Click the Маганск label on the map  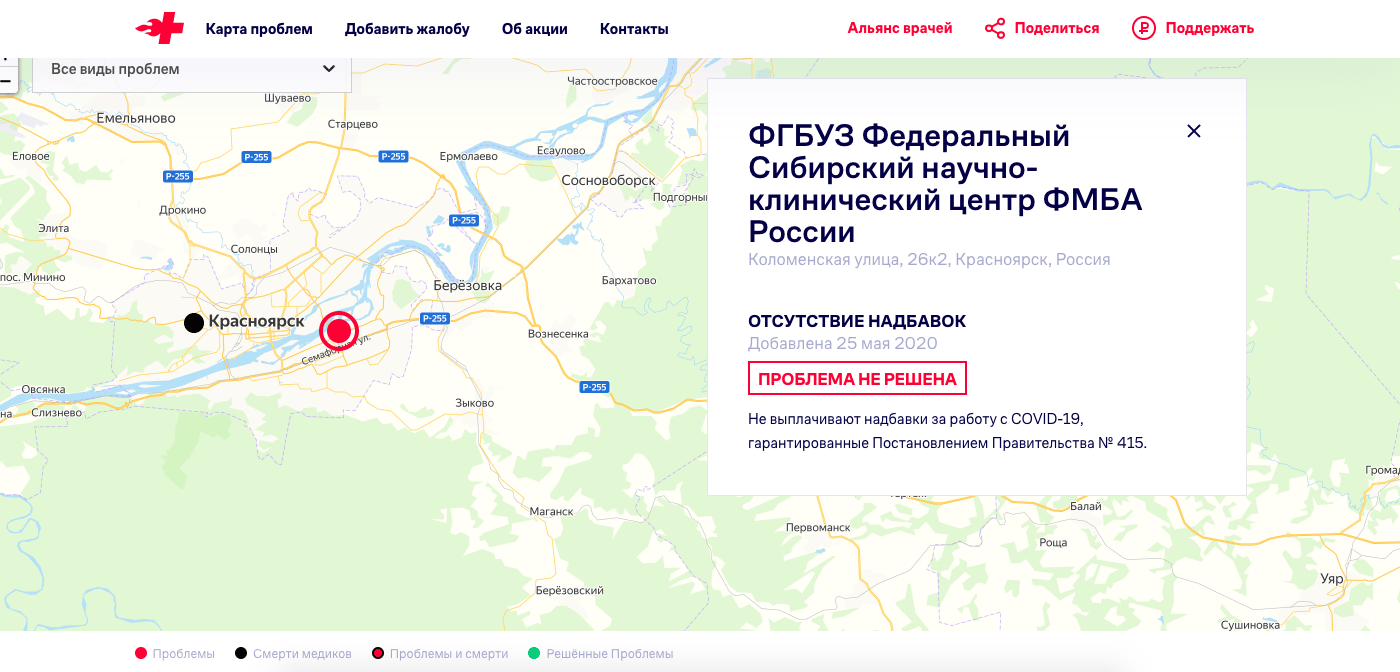(x=552, y=511)
